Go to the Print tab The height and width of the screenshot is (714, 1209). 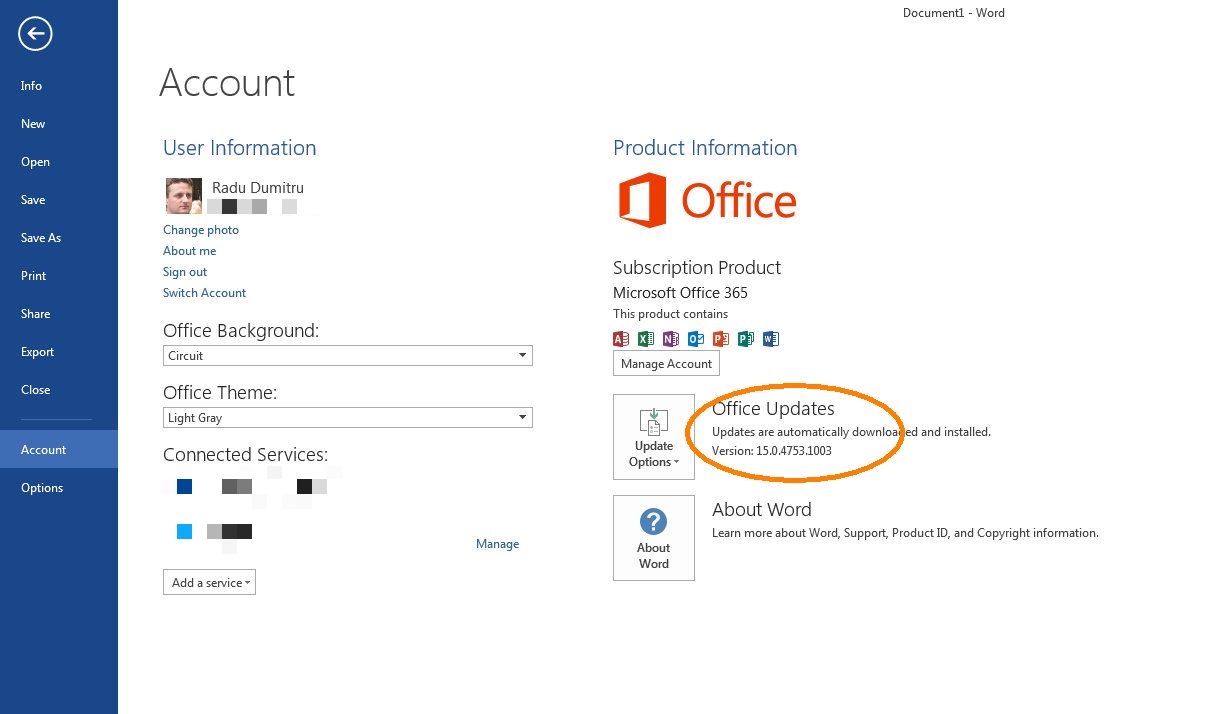click(59, 276)
